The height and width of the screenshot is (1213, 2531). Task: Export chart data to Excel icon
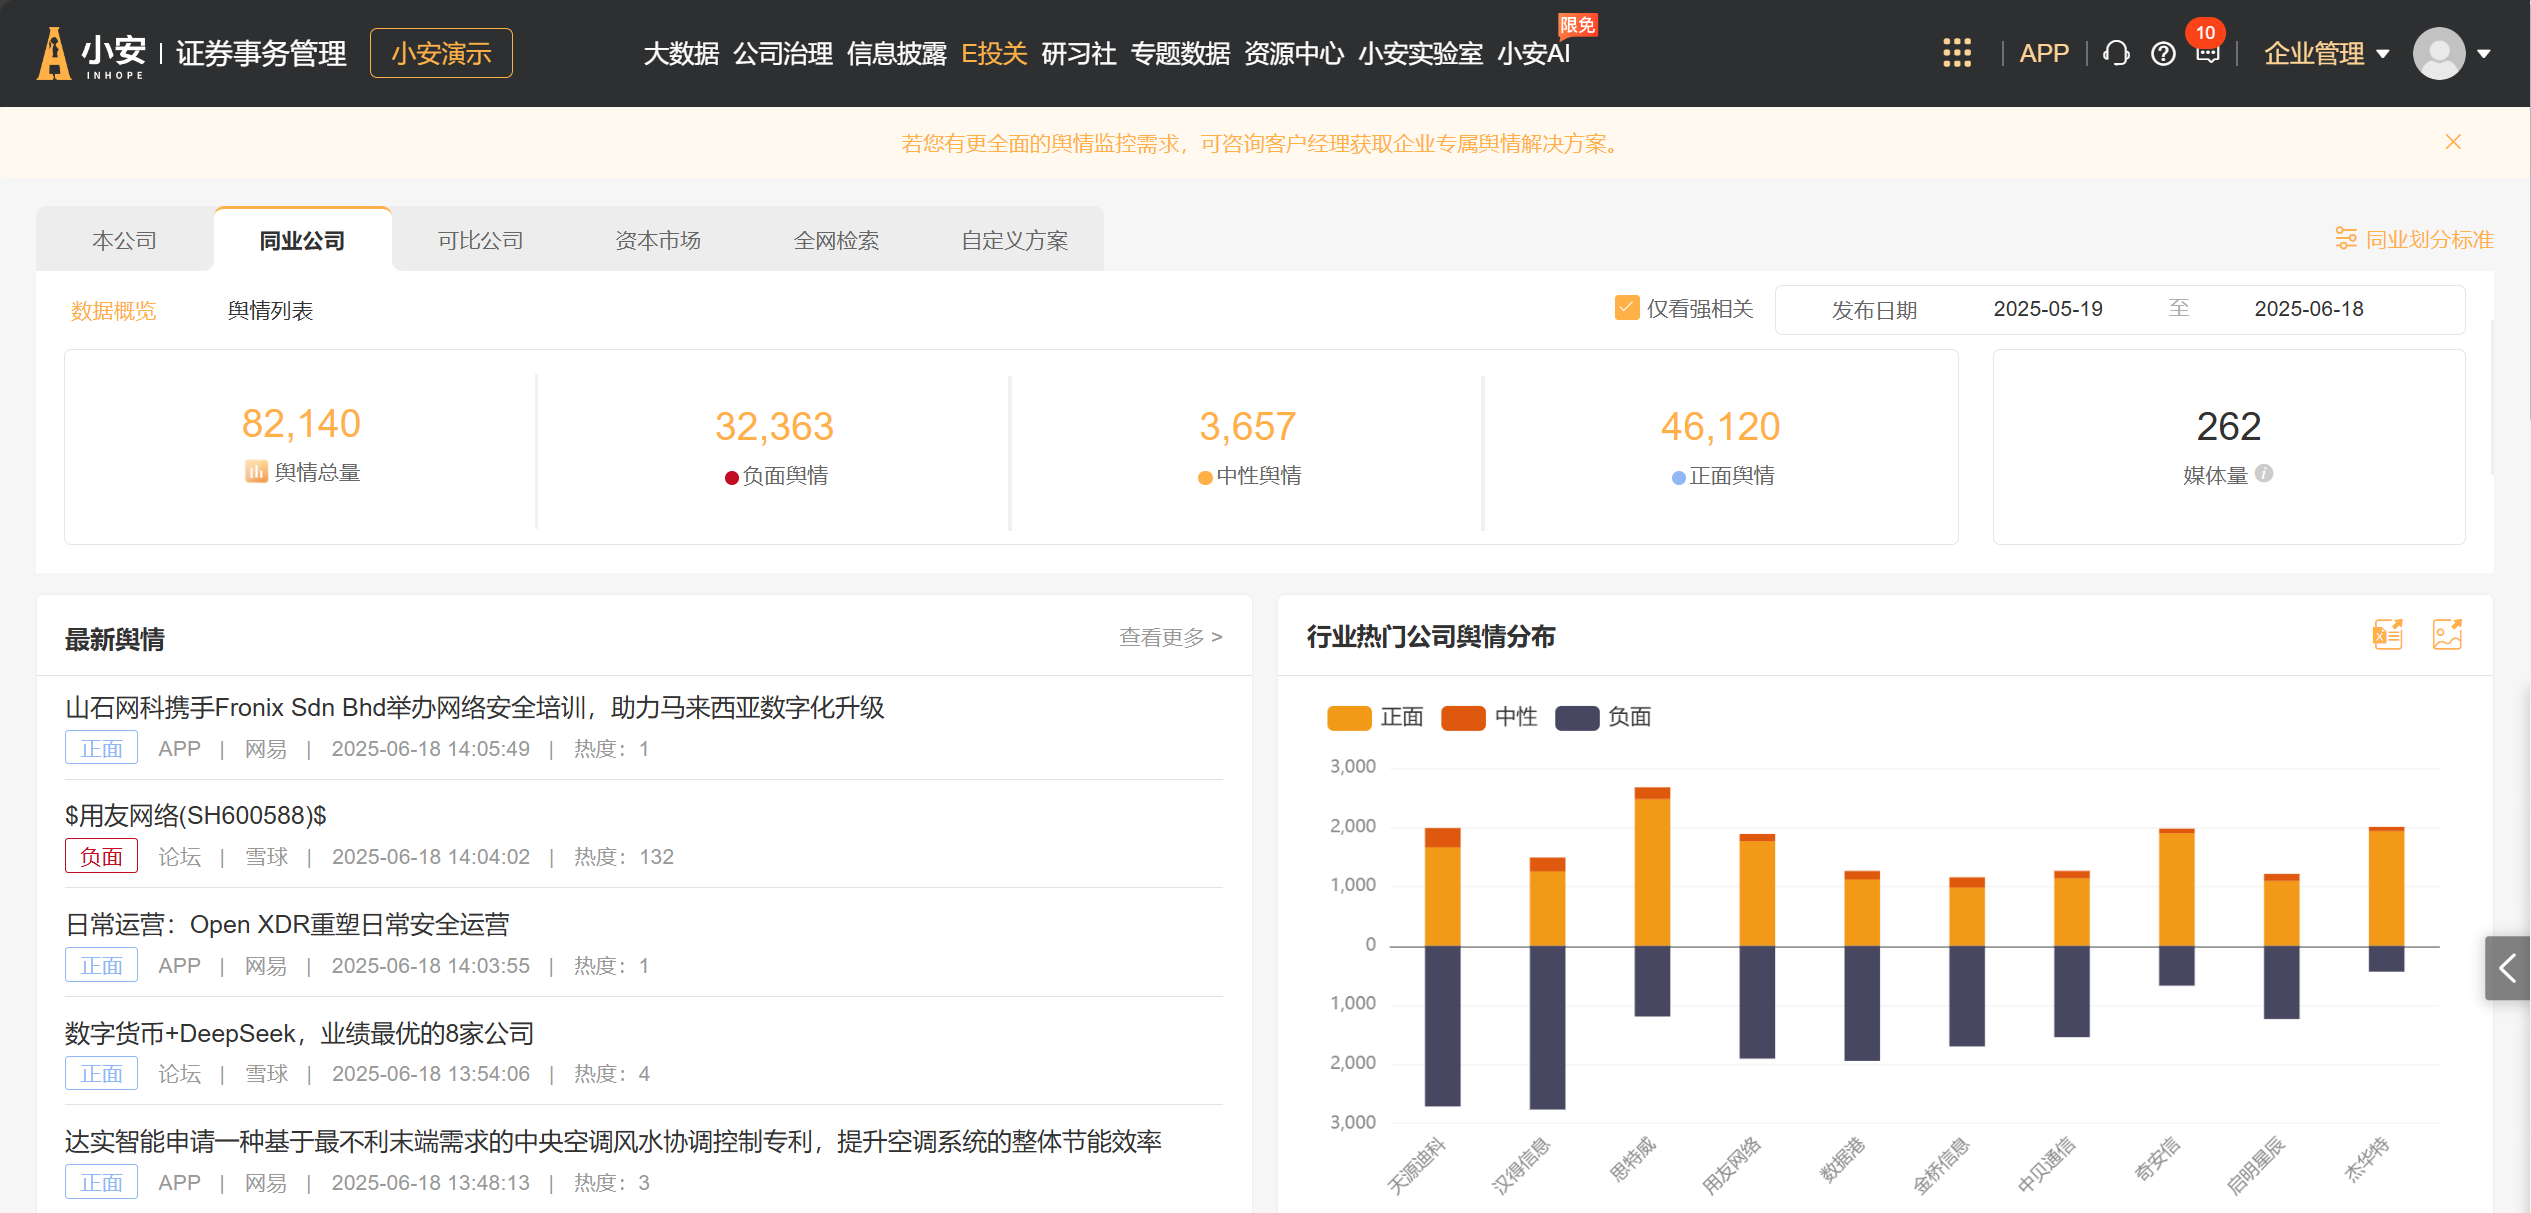(x=2387, y=634)
